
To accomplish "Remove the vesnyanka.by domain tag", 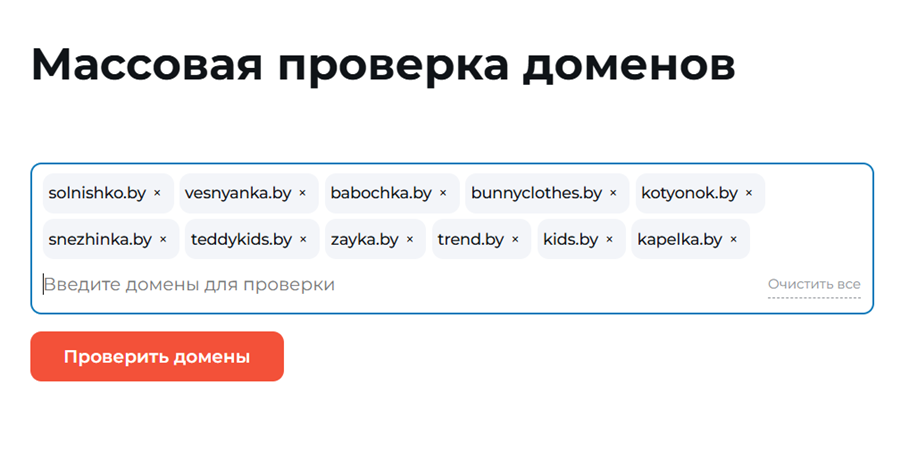I will point(302,194).
